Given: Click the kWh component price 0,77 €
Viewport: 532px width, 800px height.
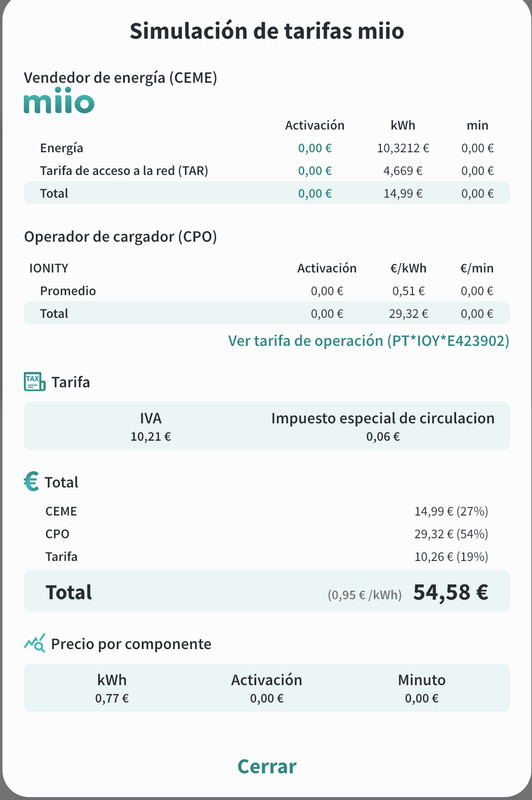Looking at the screenshot, I should (112, 698).
